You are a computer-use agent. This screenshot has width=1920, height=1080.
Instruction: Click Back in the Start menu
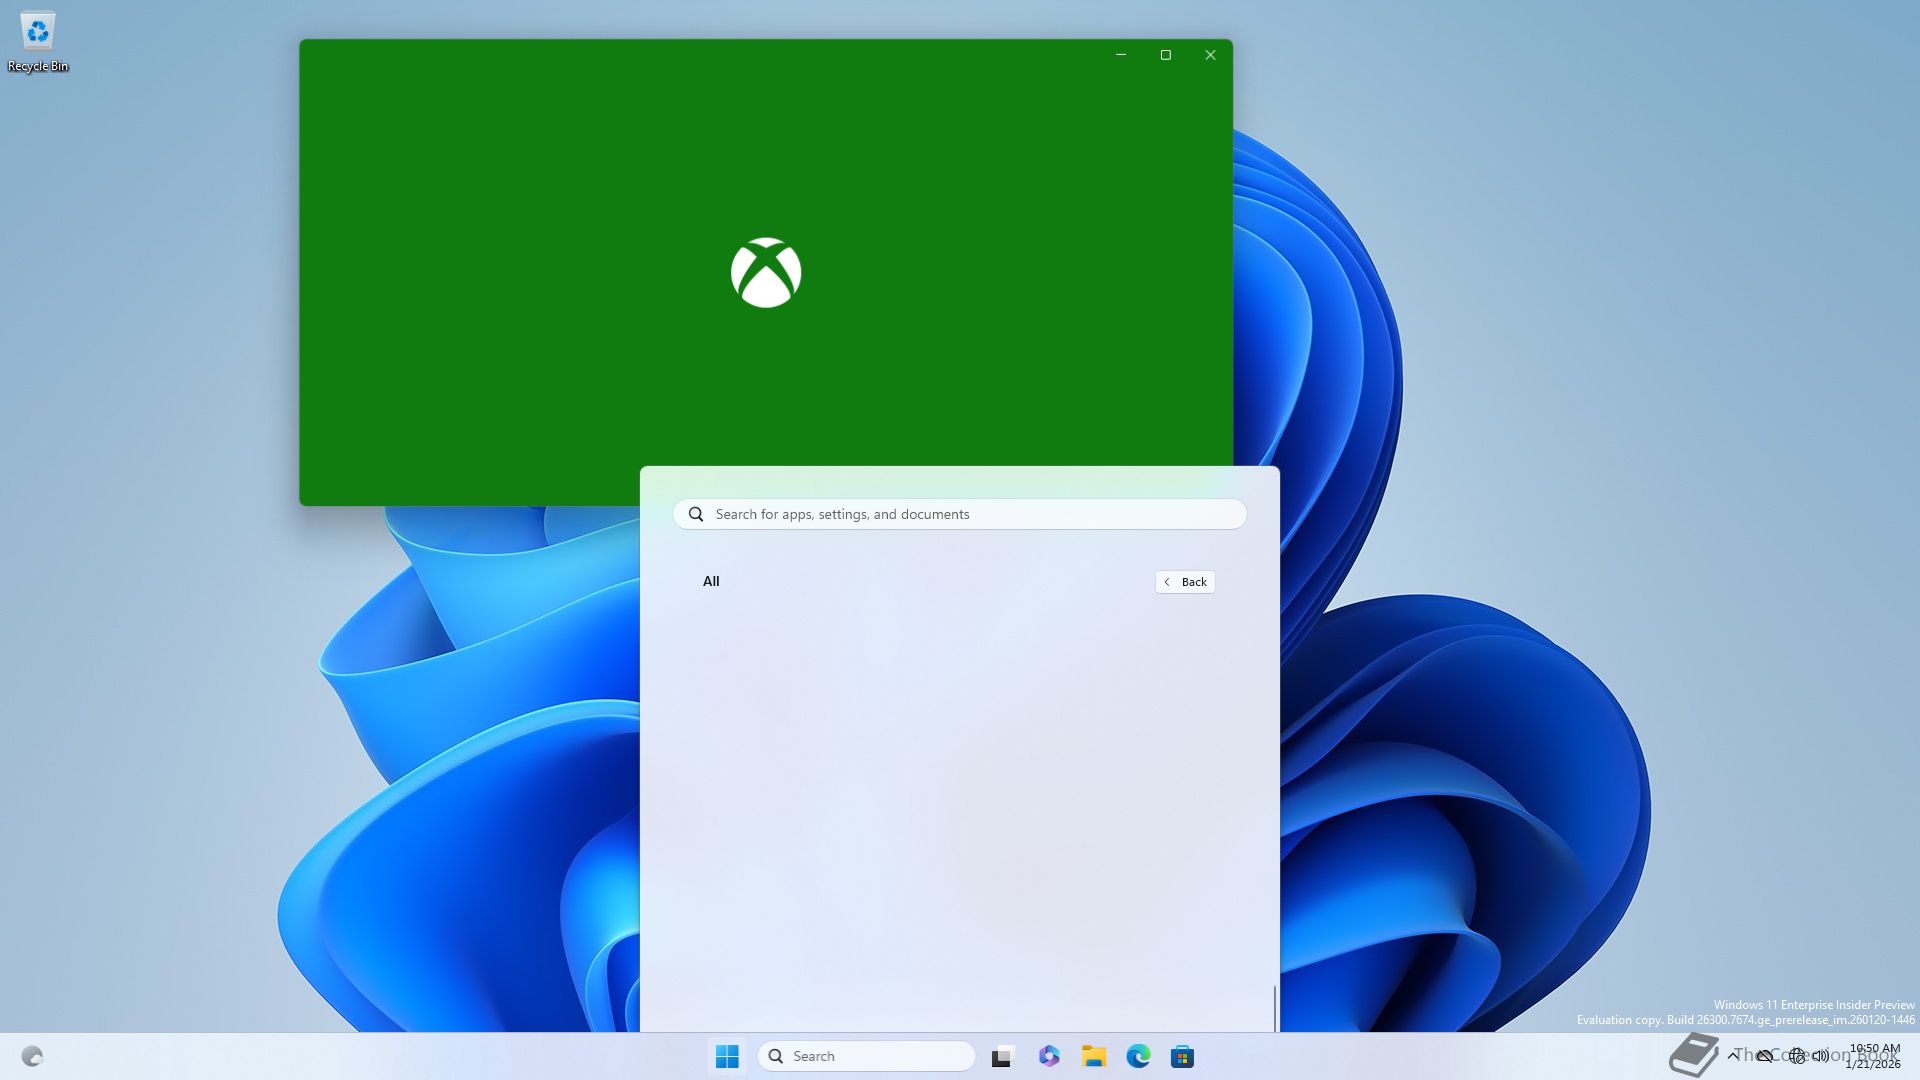(x=1185, y=582)
